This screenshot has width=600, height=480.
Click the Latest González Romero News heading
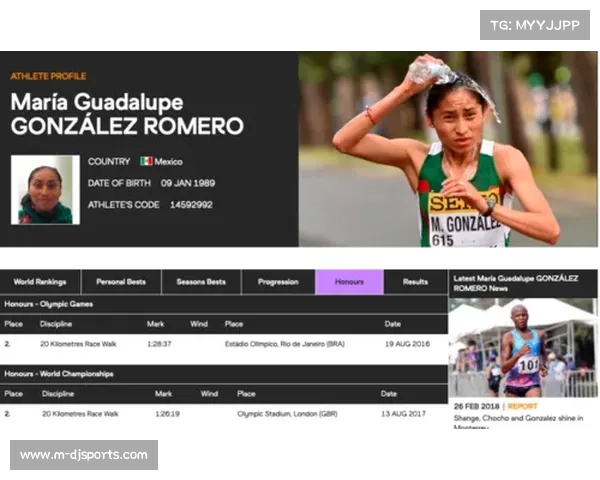[518, 281]
